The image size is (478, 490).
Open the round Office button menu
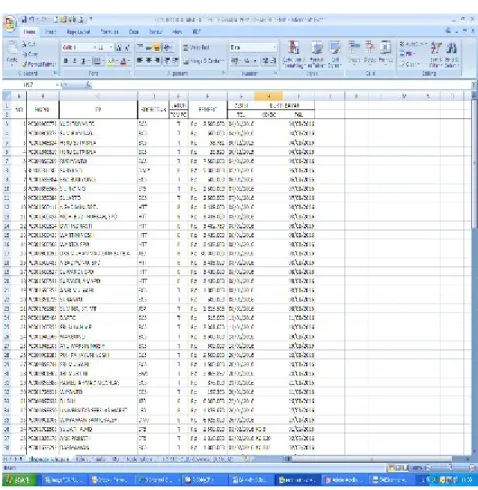point(10,23)
